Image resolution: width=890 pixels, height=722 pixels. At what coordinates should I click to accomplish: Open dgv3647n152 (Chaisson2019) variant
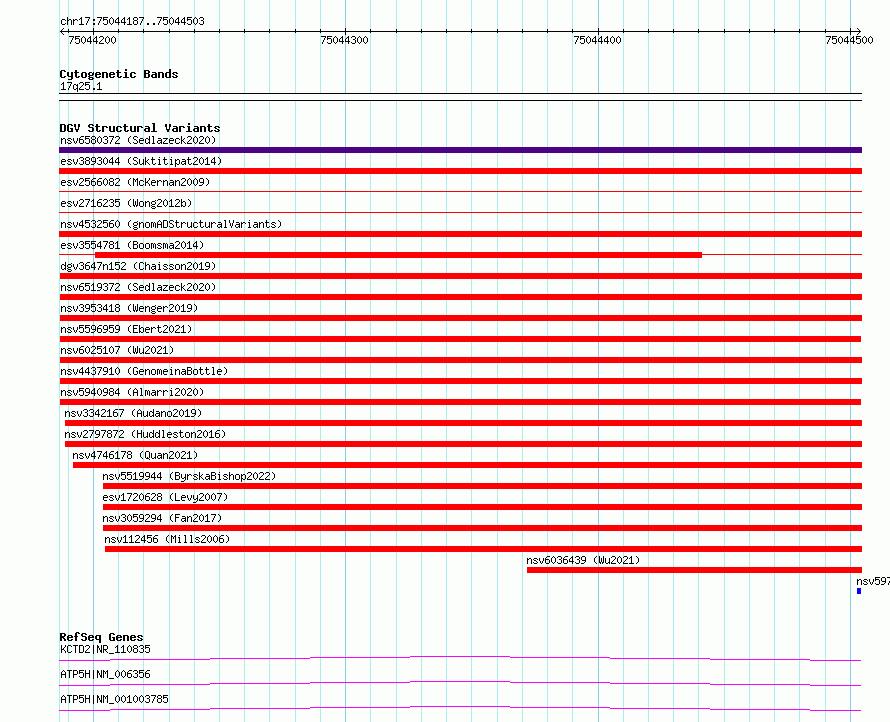tap(138, 266)
